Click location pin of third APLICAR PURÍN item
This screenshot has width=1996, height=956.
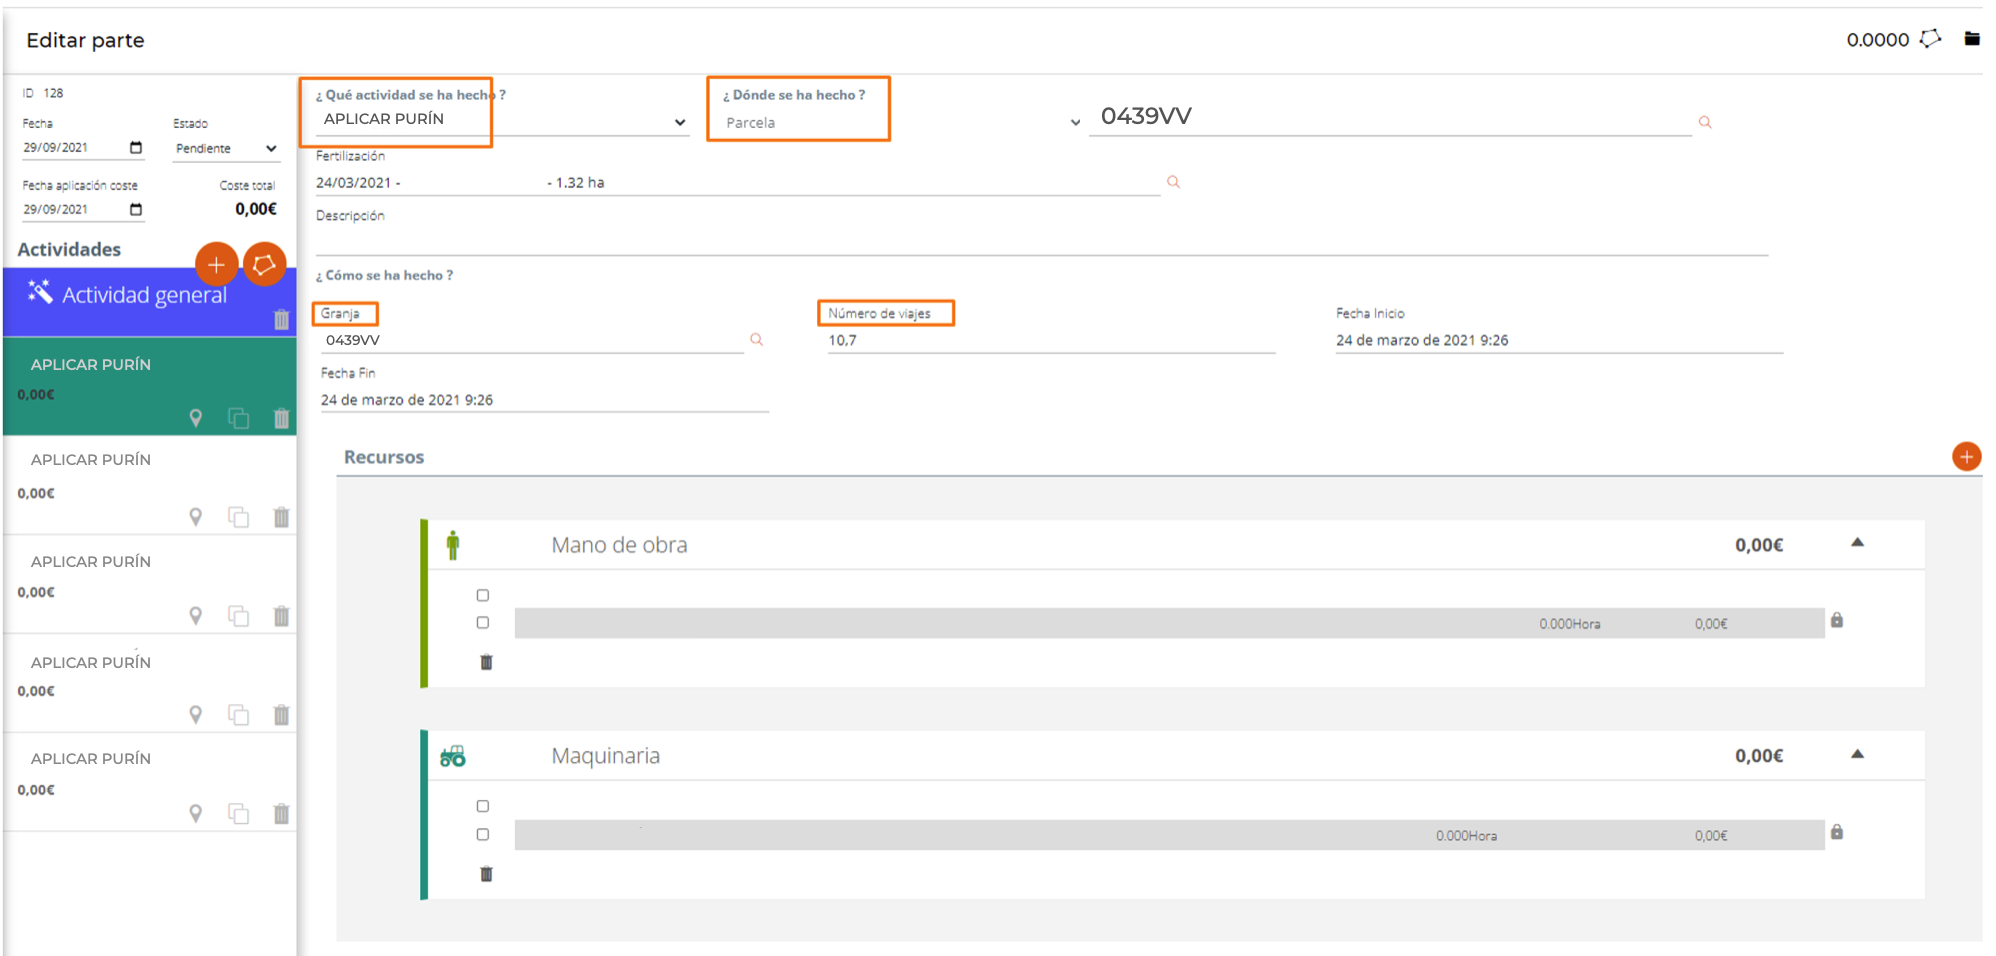pos(196,616)
